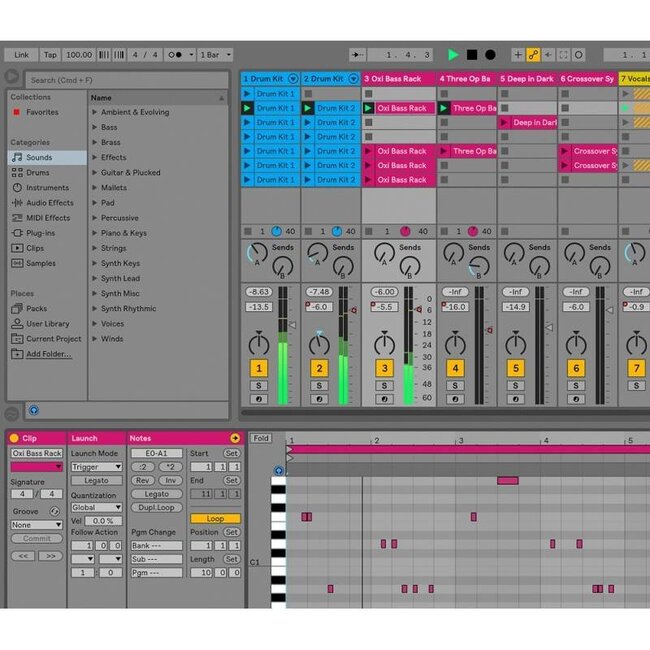Click the Commit groove button
This screenshot has height=650, width=650.
pyautogui.click(x=36, y=538)
